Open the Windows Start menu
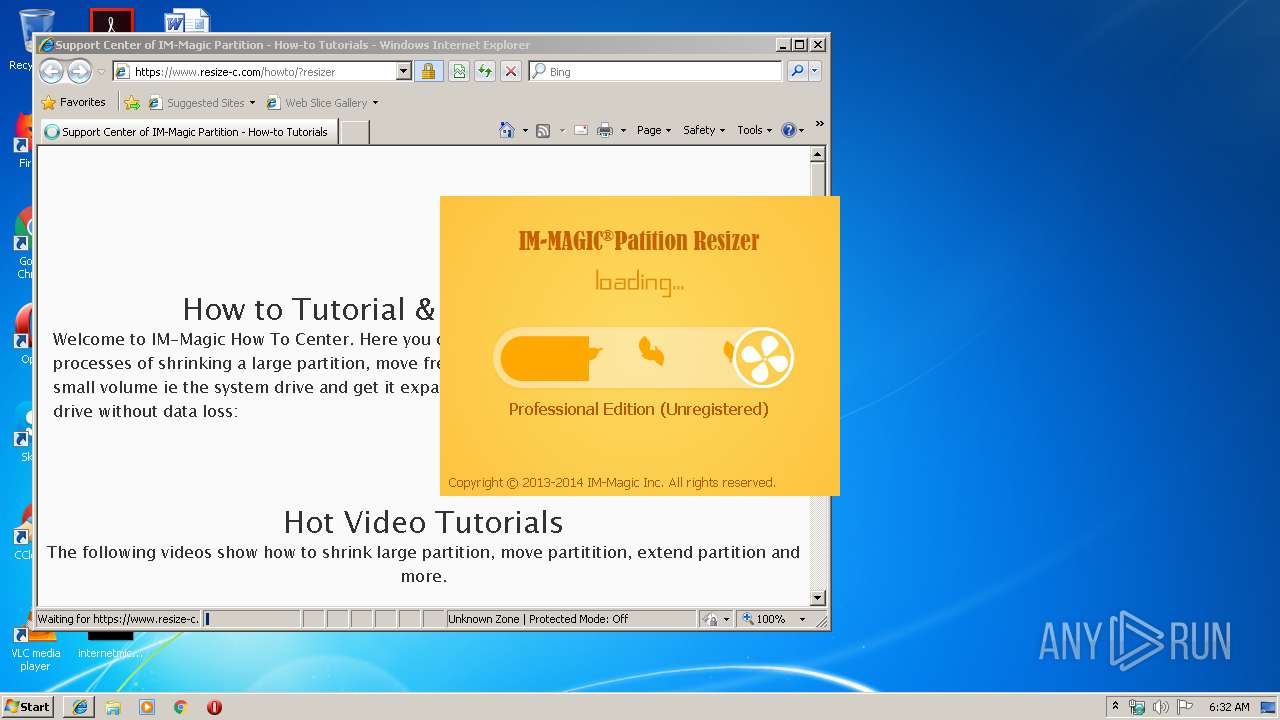 (27, 706)
